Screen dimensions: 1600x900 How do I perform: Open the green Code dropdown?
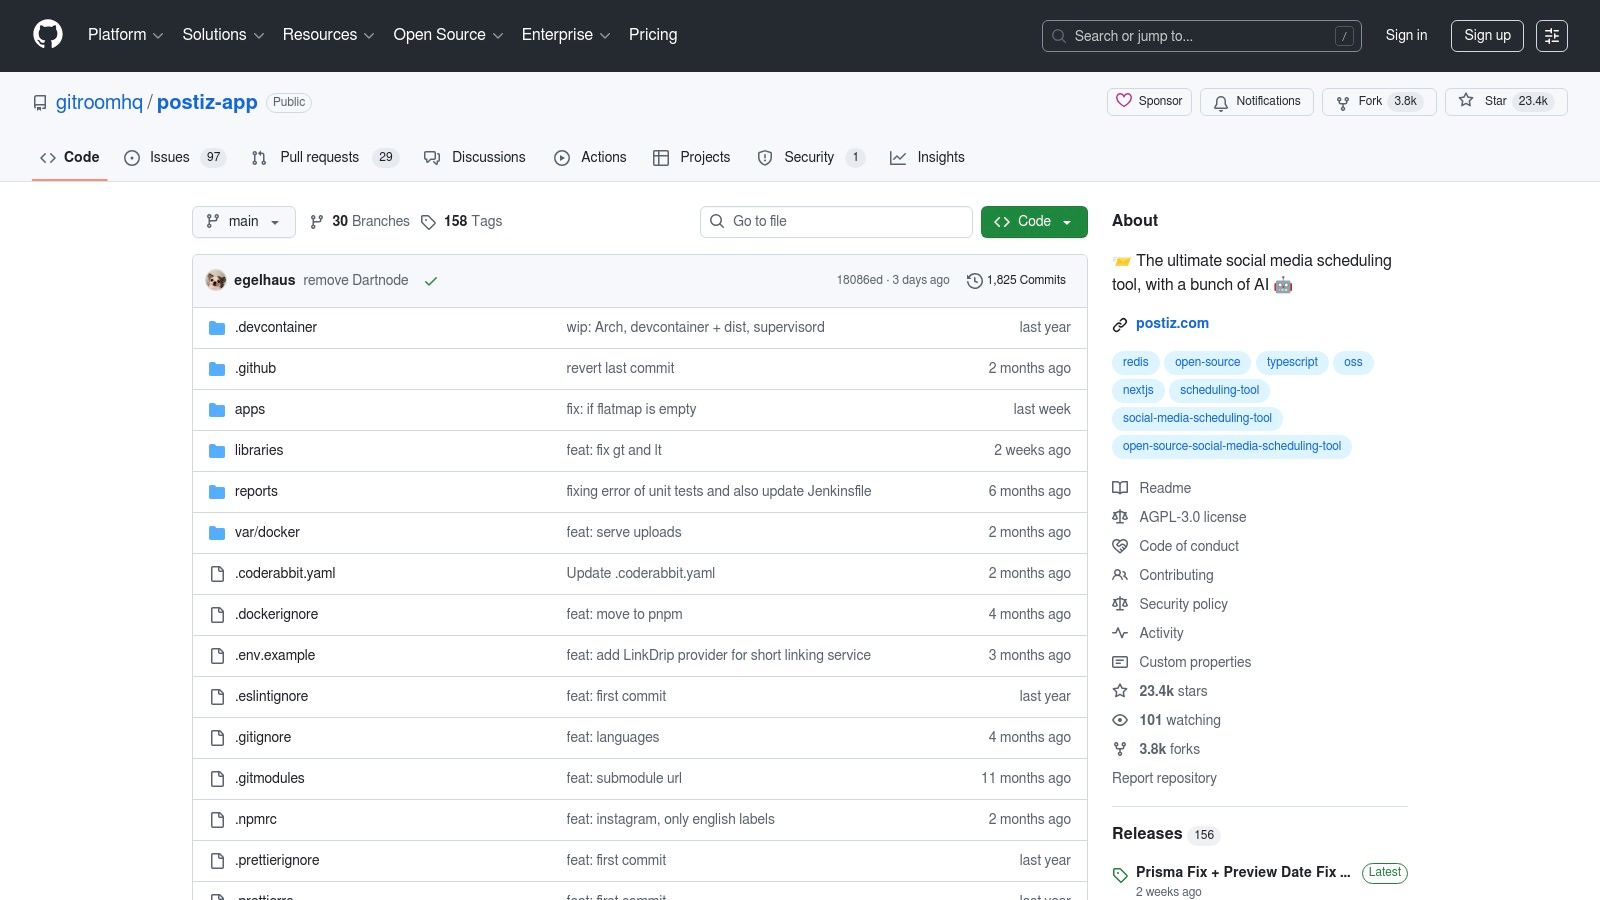1034,222
